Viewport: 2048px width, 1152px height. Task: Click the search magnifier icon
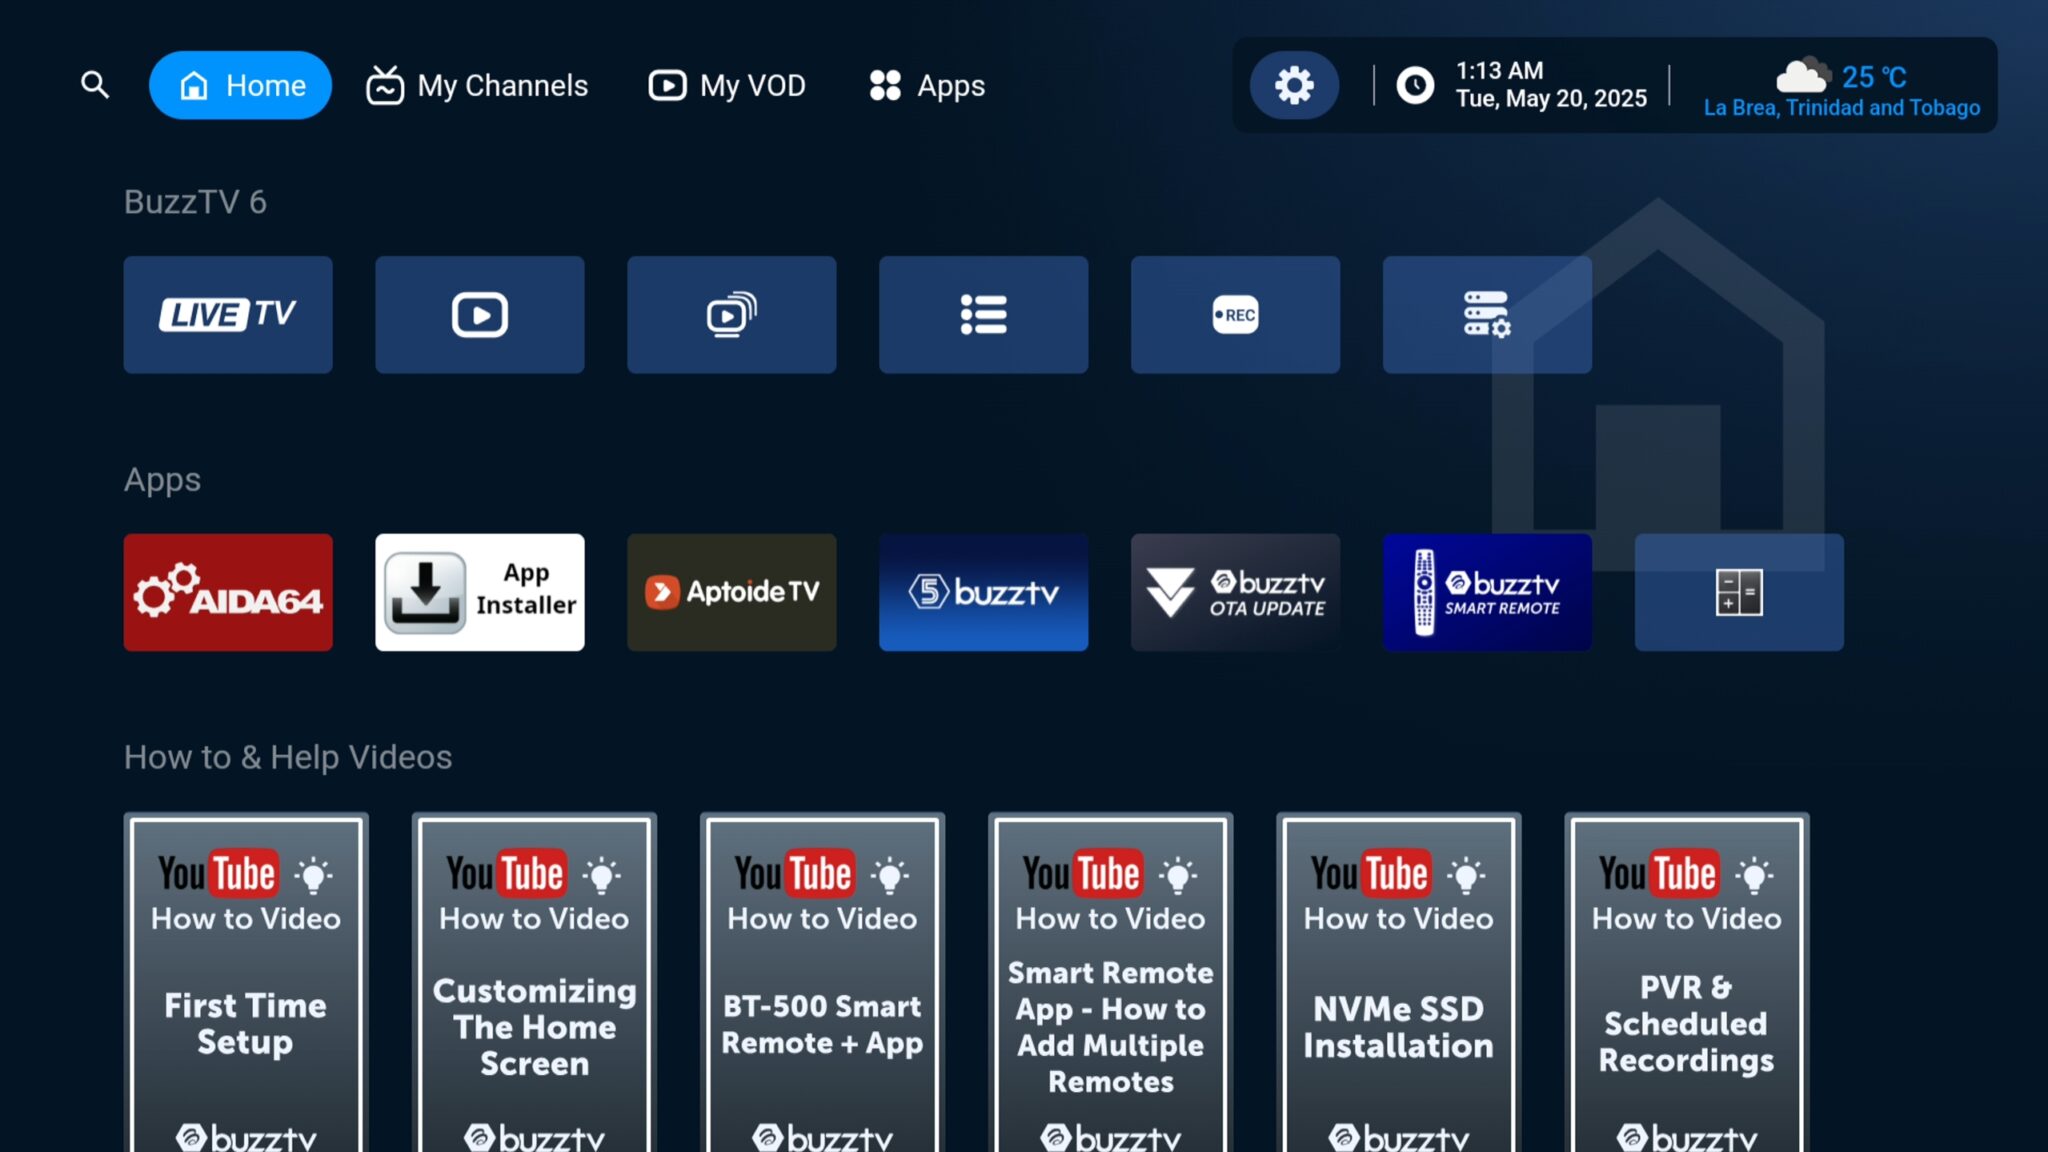click(95, 85)
